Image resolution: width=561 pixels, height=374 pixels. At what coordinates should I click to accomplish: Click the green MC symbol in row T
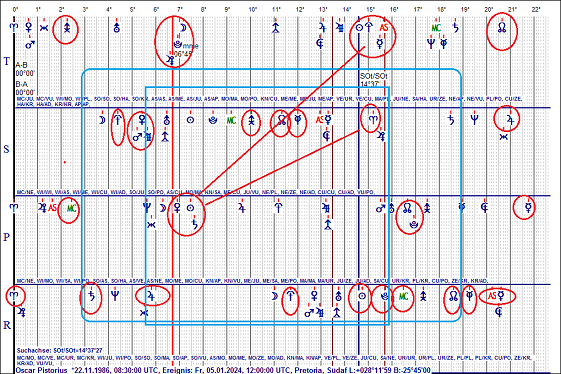(436, 28)
